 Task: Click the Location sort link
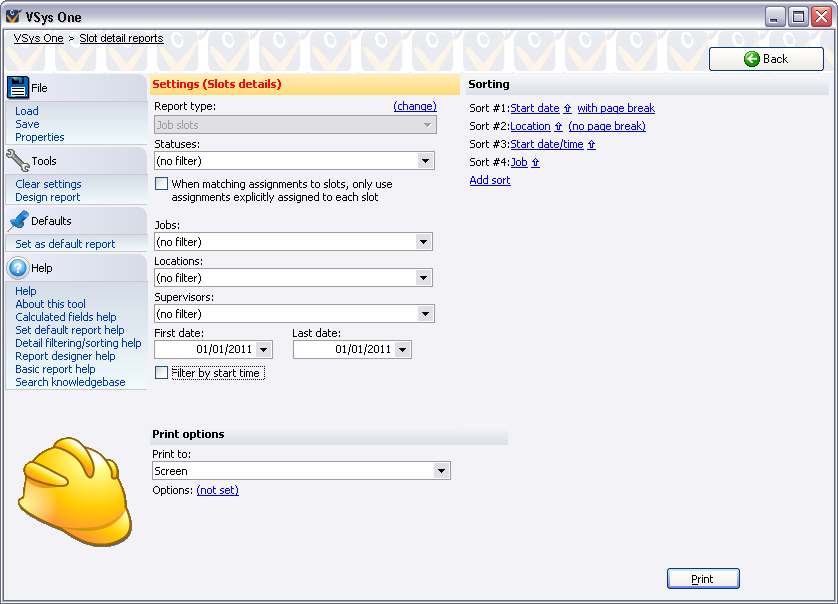(530, 126)
